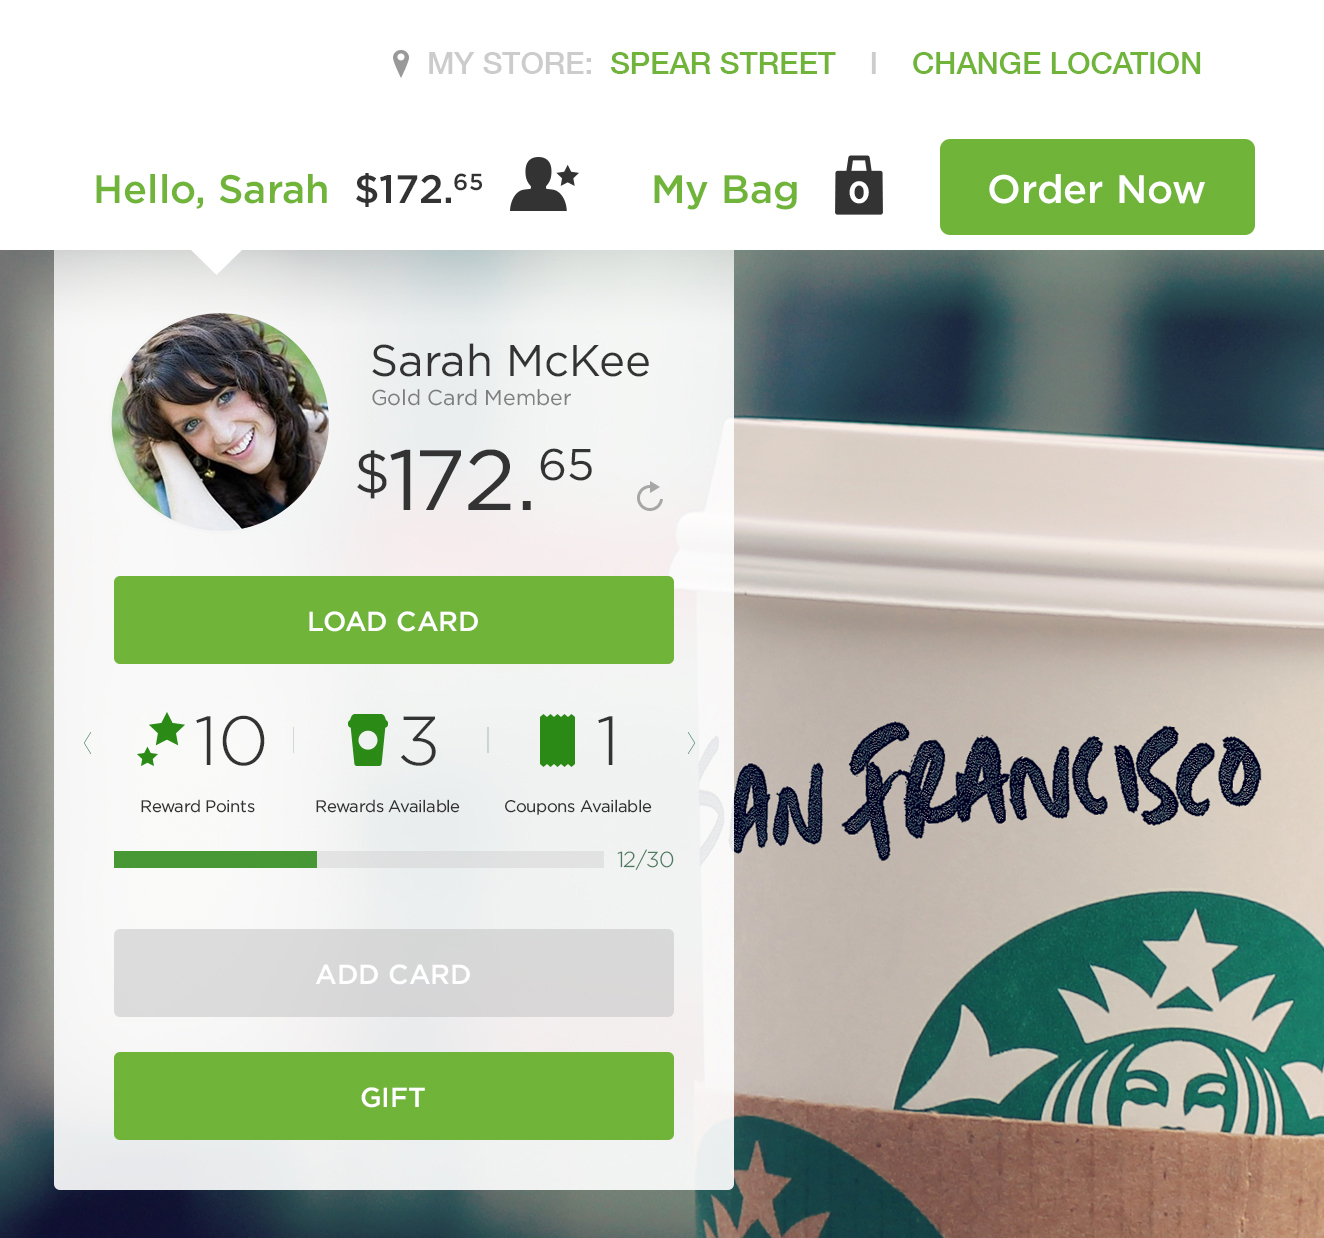Click the header balance $172.65
Viewport: 1324px width, 1238px height.
[x=419, y=189]
